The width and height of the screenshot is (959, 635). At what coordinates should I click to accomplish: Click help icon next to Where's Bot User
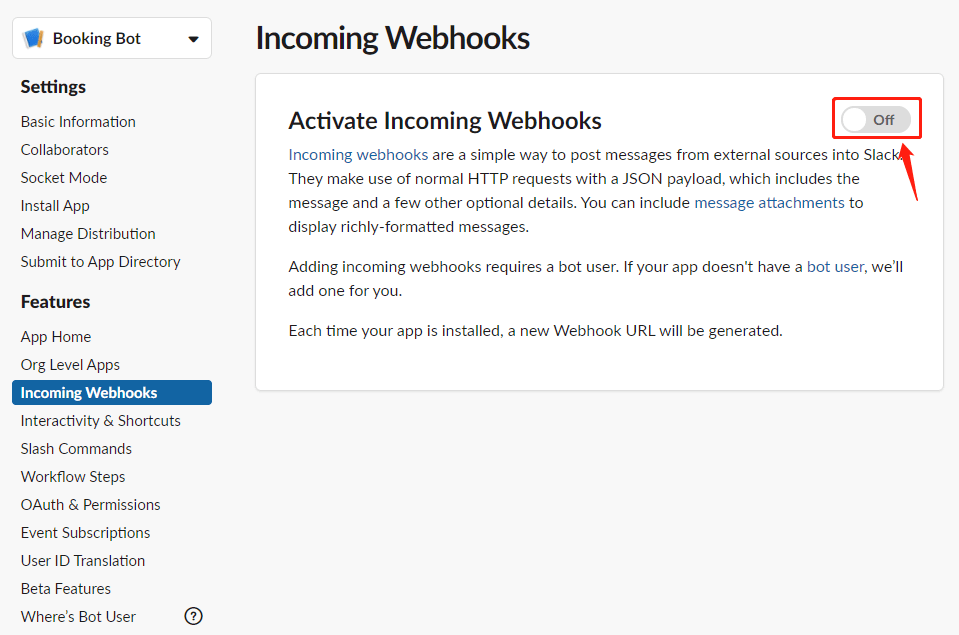coord(194,616)
